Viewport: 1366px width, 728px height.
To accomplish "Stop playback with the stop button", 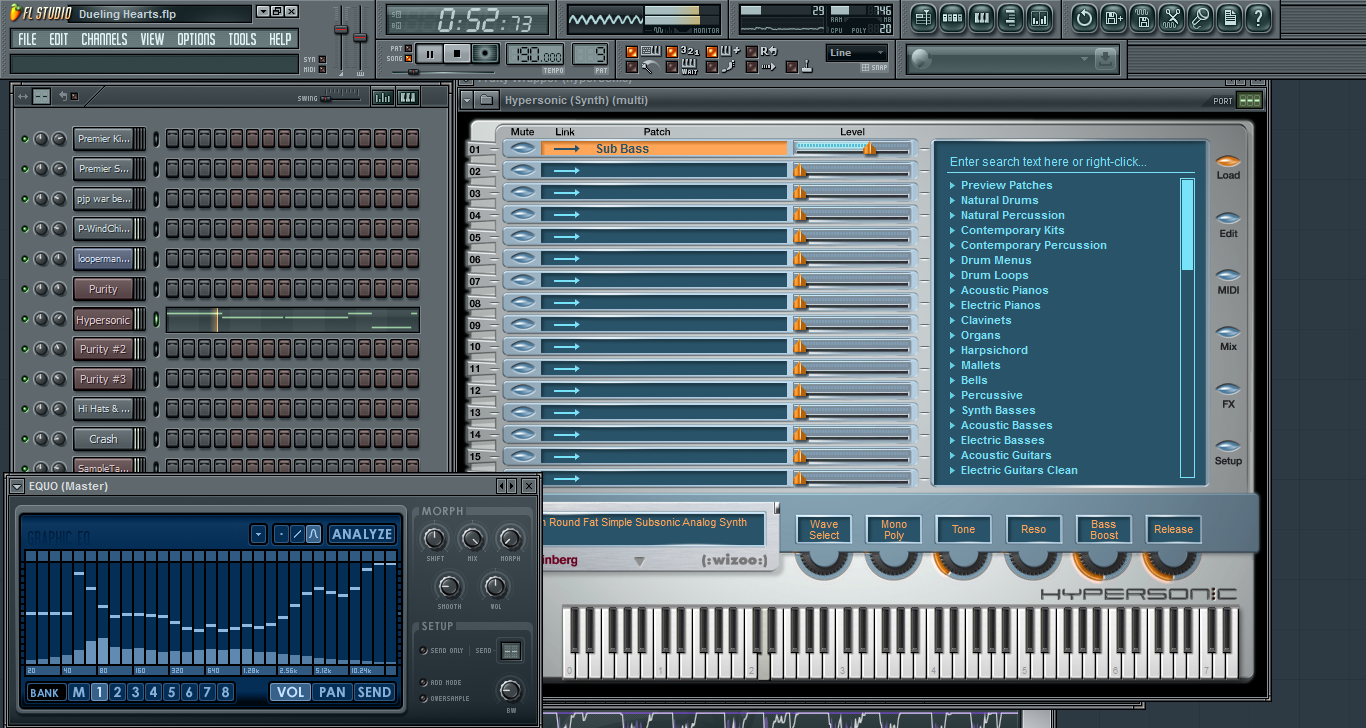I will pyautogui.click(x=457, y=54).
